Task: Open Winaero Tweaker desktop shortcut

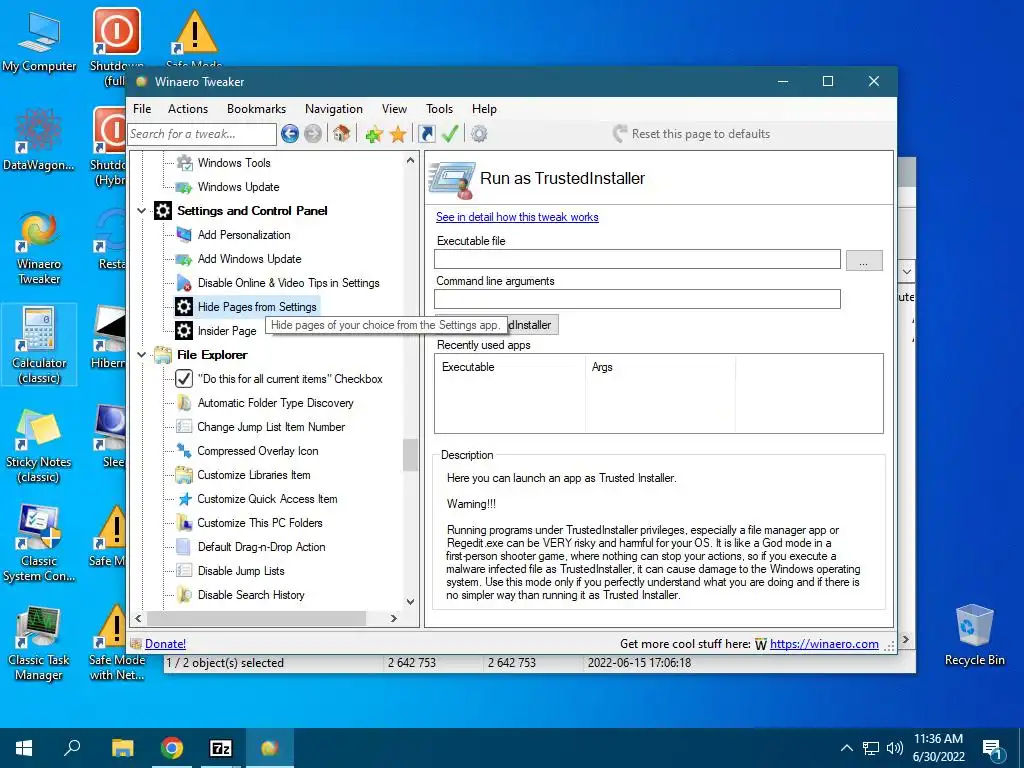Action: click(x=39, y=248)
